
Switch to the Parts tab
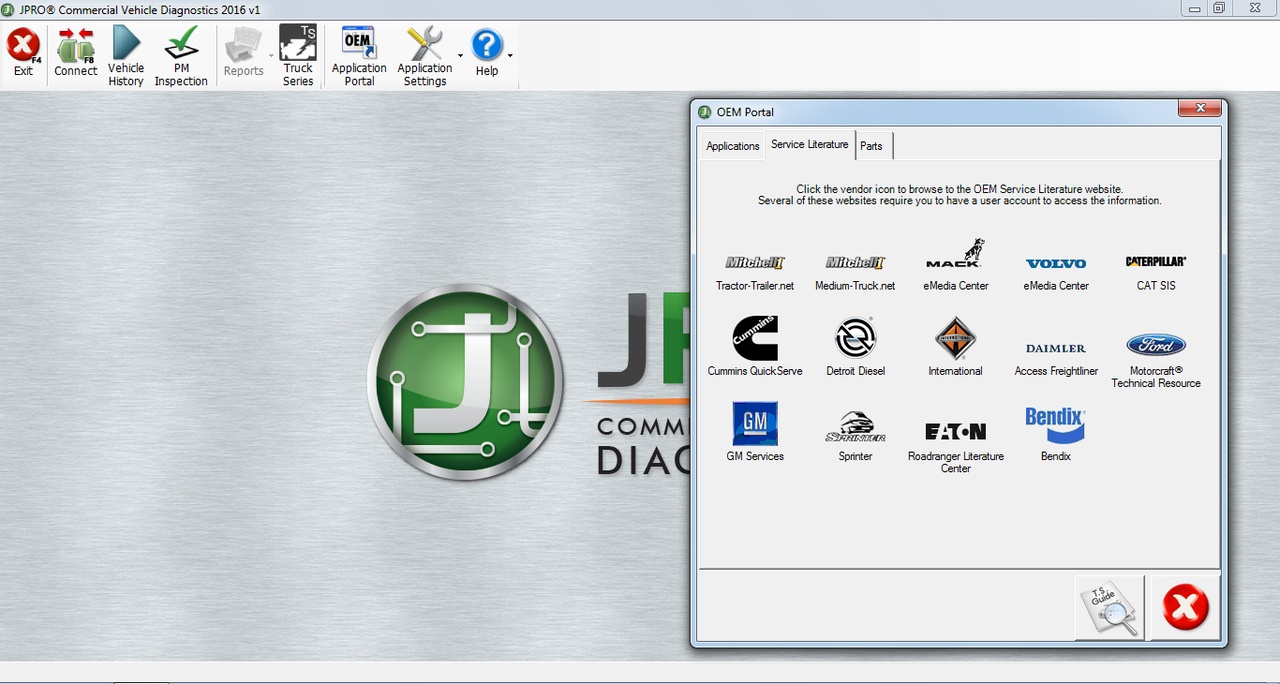click(x=872, y=146)
